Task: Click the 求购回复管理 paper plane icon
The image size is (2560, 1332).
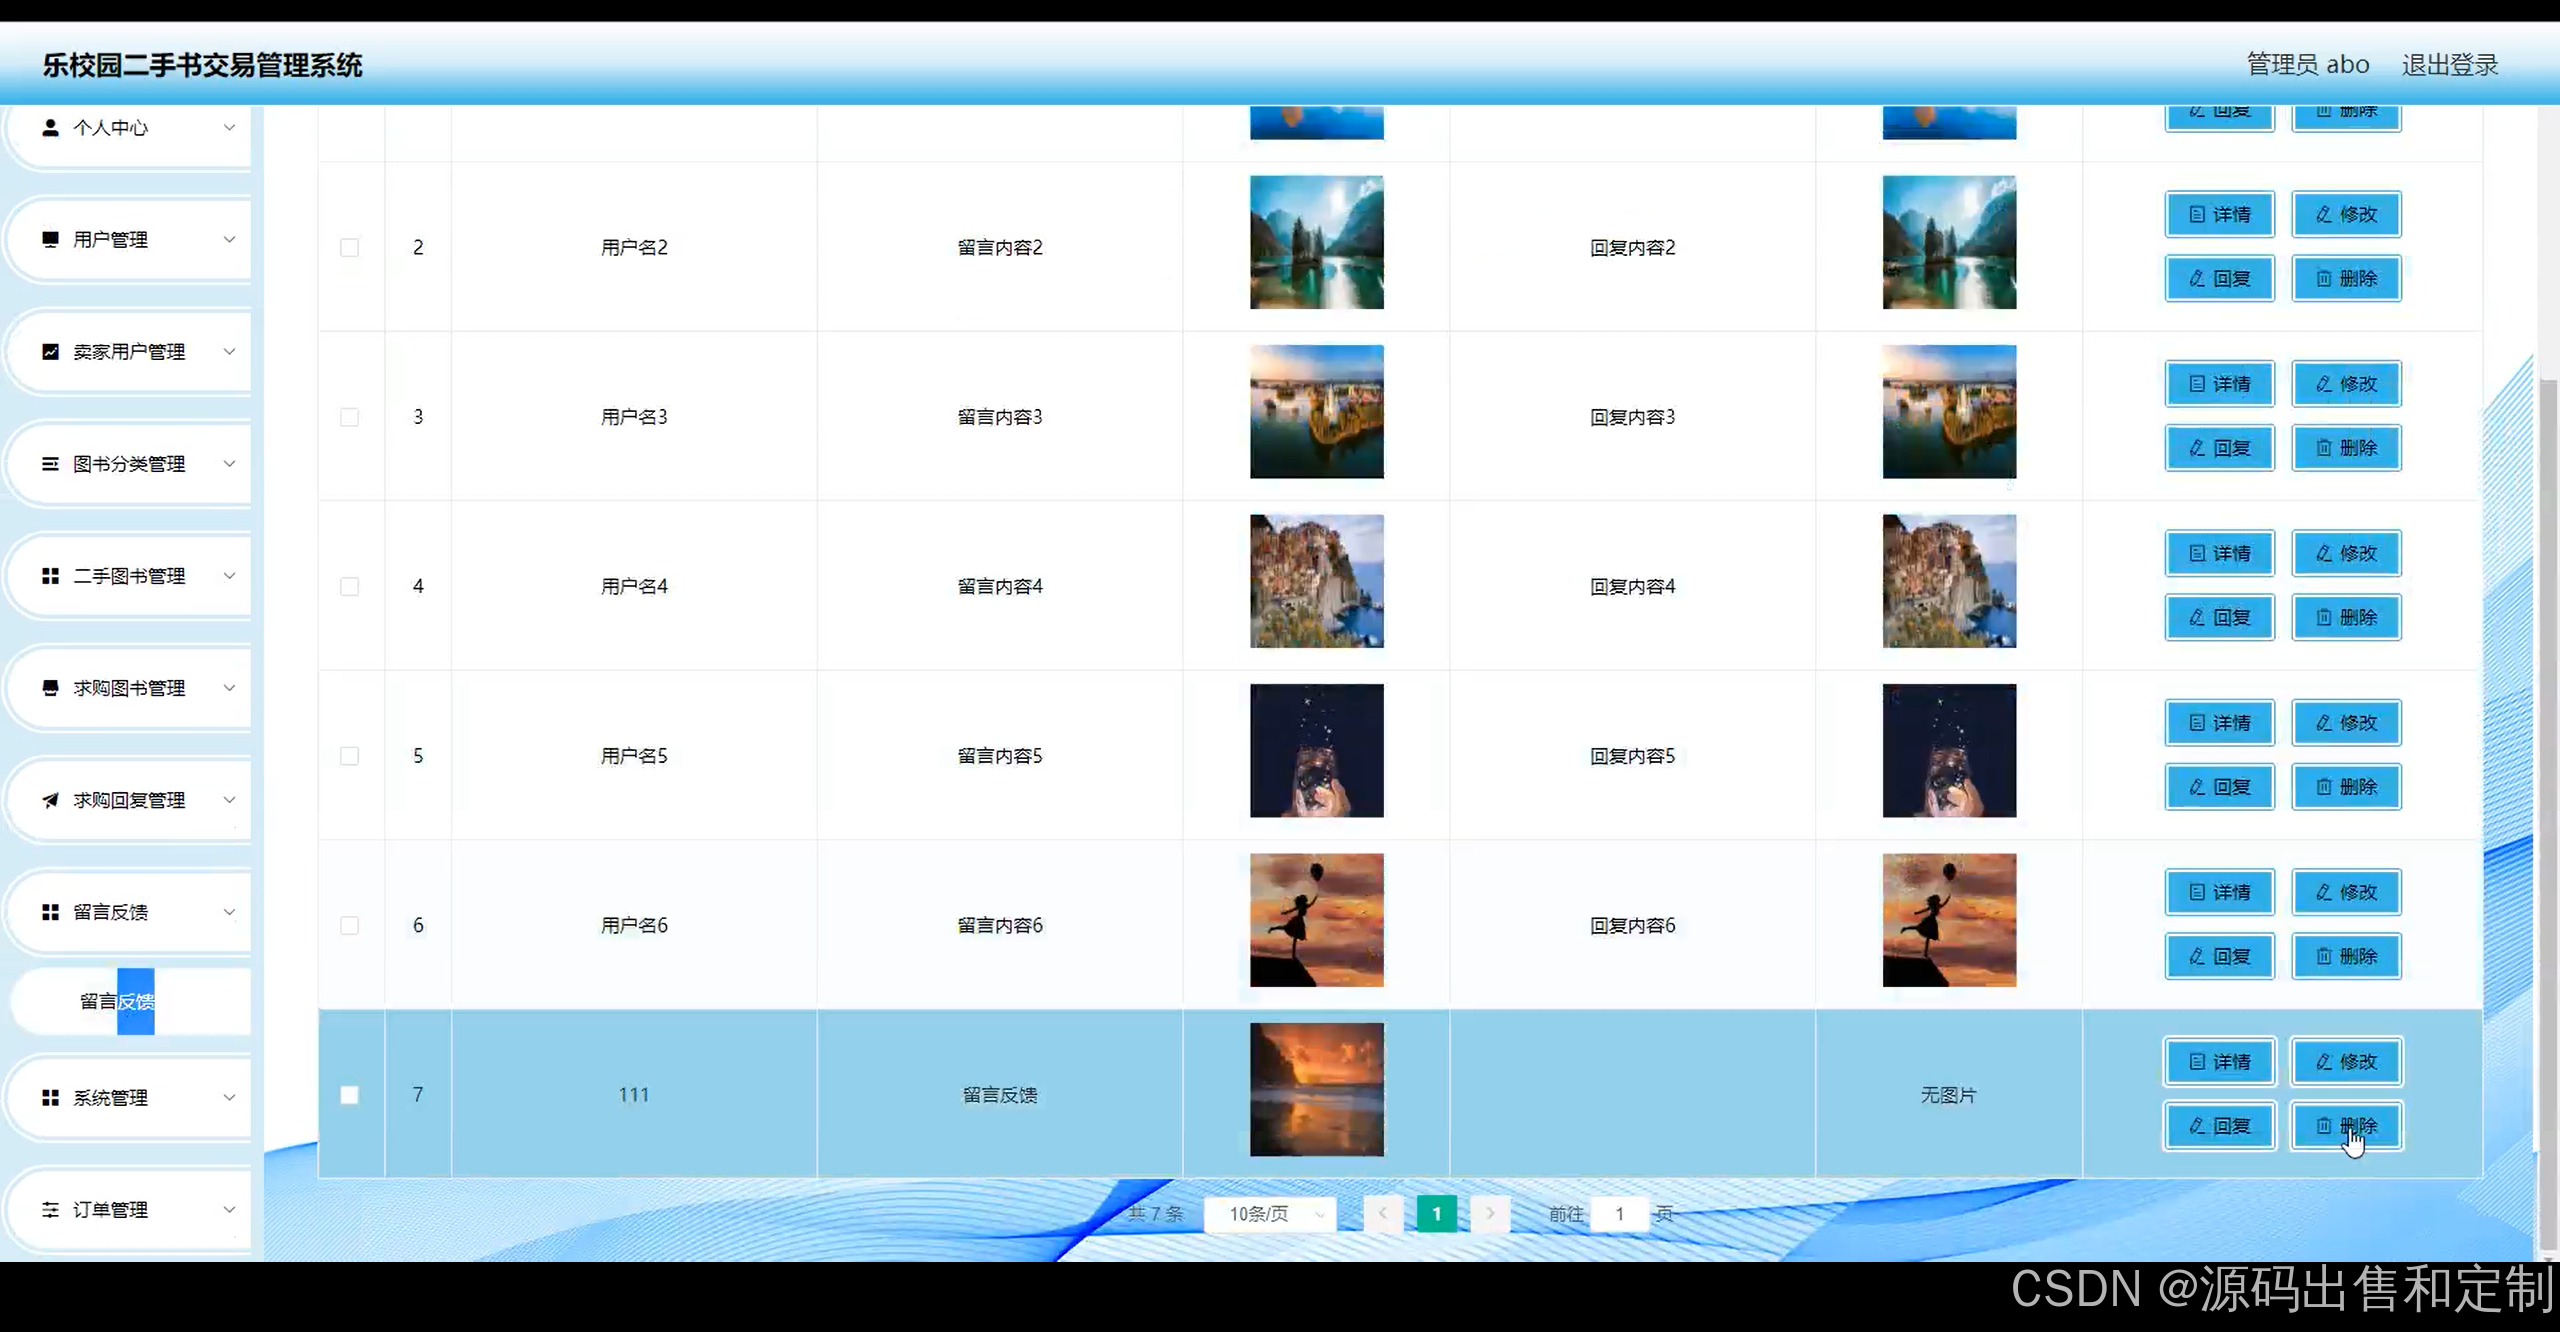Action: (50, 800)
